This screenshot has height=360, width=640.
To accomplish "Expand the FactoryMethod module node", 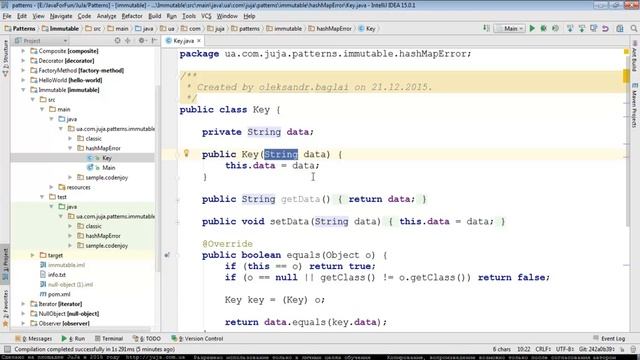I will click(x=23, y=71).
